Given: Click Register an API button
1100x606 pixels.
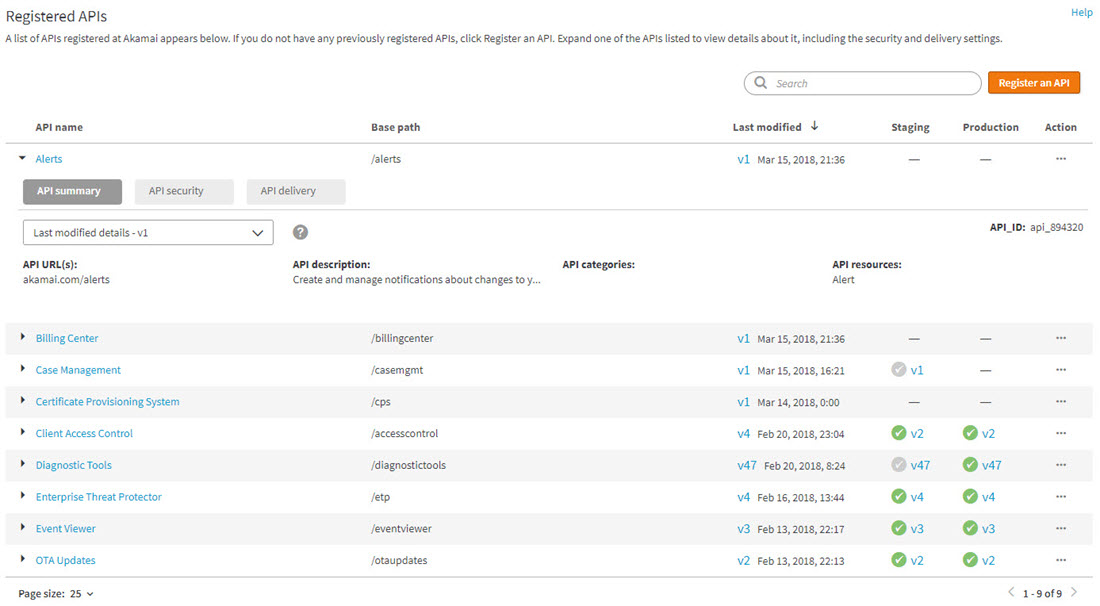Looking at the screenshot, I should pyautogui.click(x=1033, y=83).
